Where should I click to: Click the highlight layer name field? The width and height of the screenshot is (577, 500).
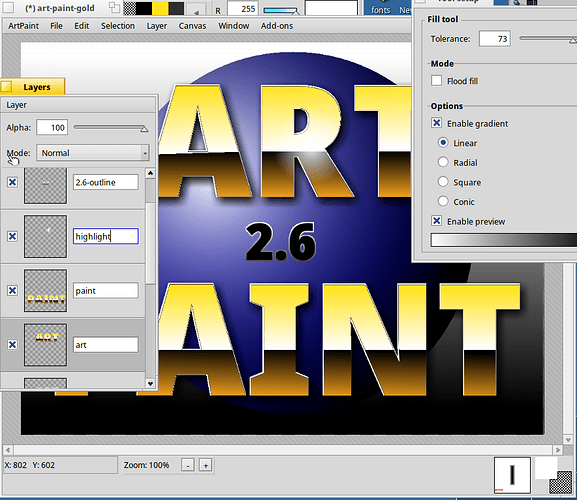coord(106,236)
